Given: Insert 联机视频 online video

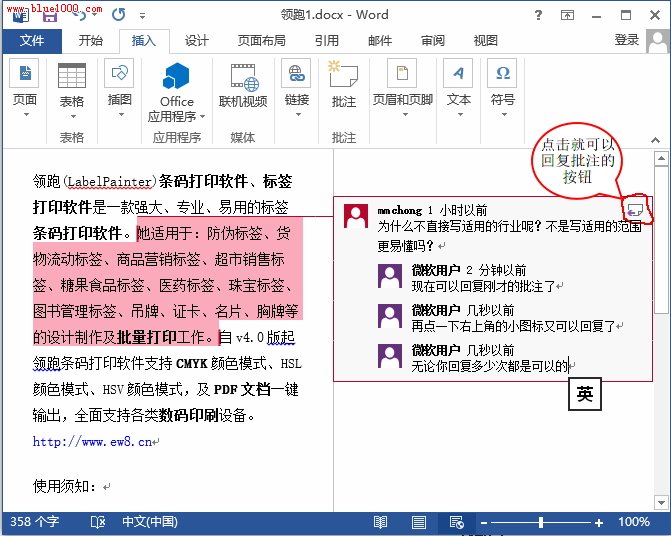Looking at the screenshot, I should tap(243, 80).
